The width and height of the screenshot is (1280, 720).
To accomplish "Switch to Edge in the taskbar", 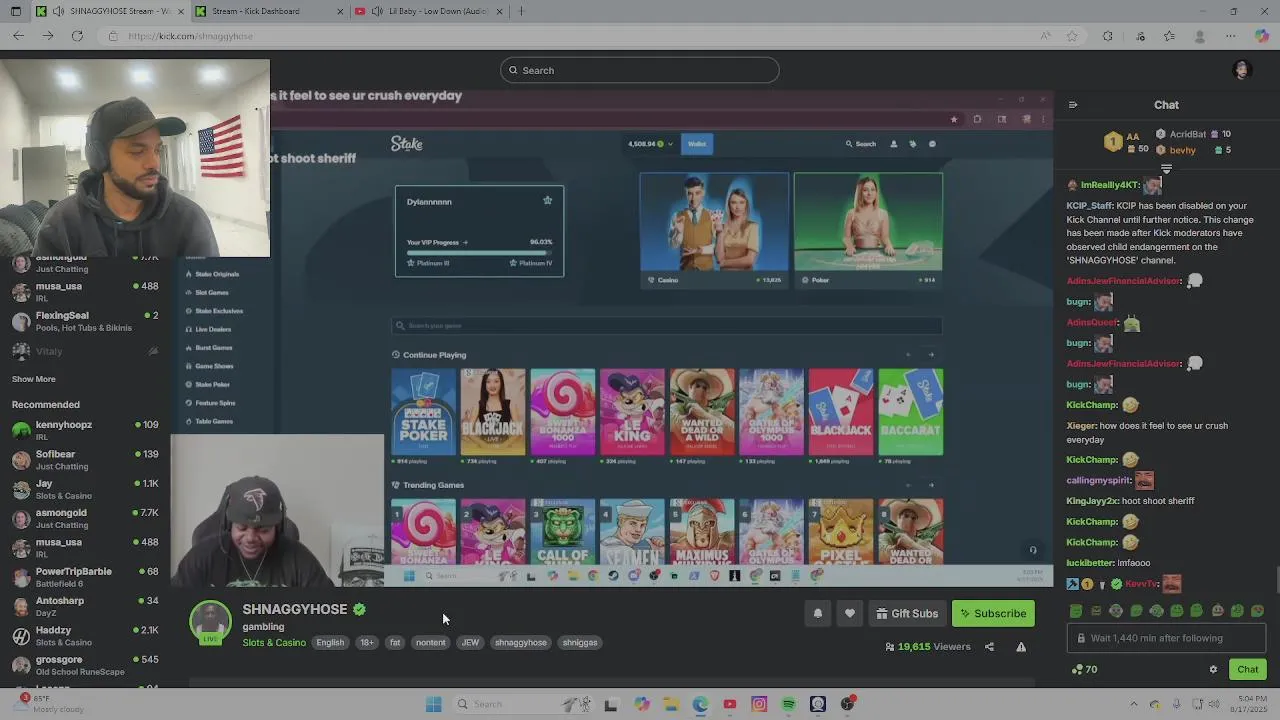I will tap(700, 704).
